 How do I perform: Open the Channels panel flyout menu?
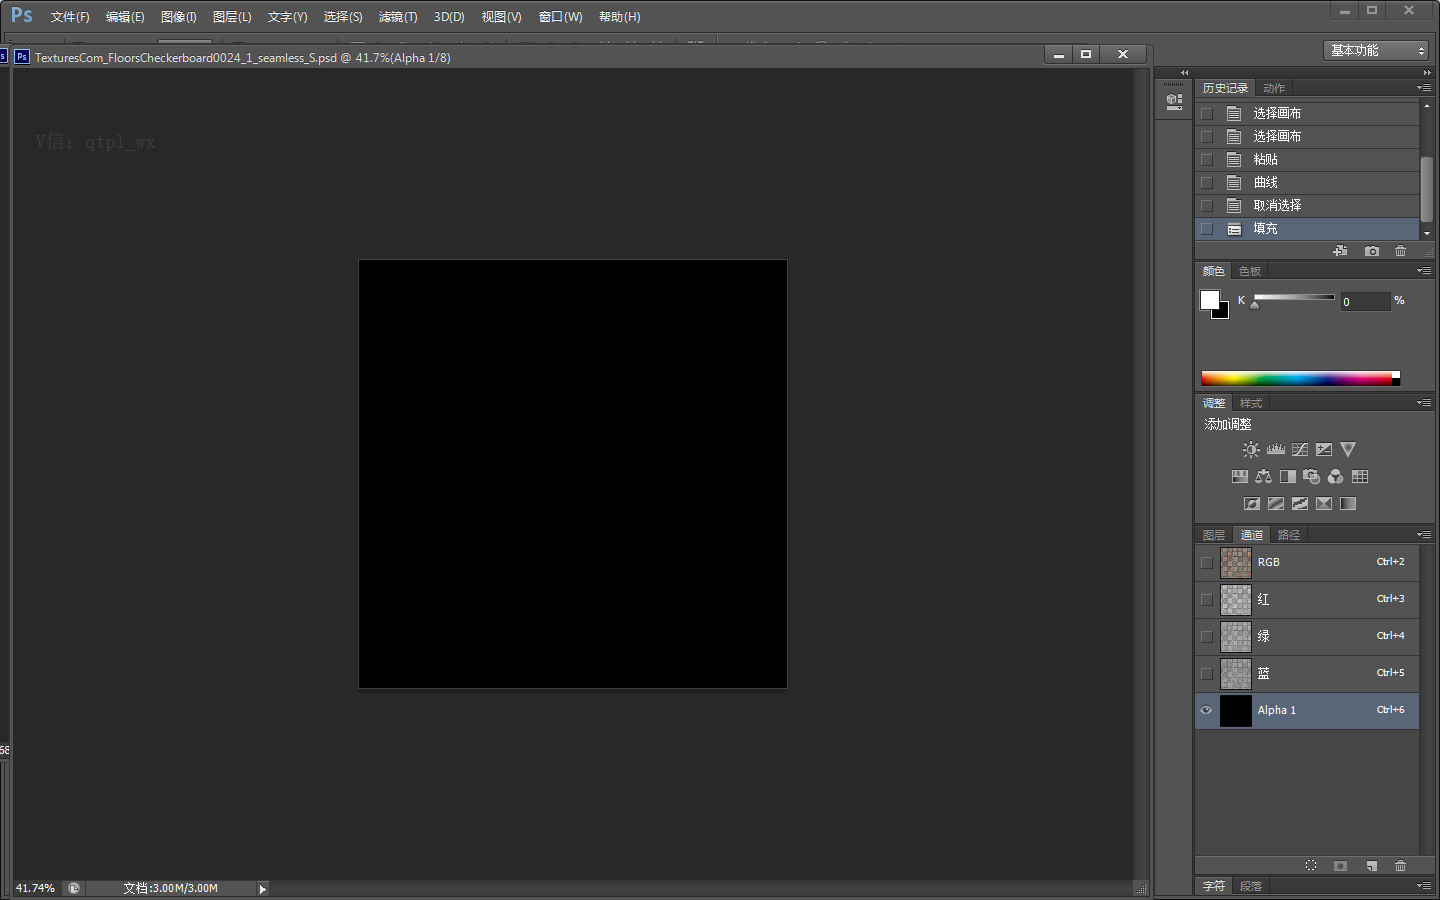[1424, 535]
